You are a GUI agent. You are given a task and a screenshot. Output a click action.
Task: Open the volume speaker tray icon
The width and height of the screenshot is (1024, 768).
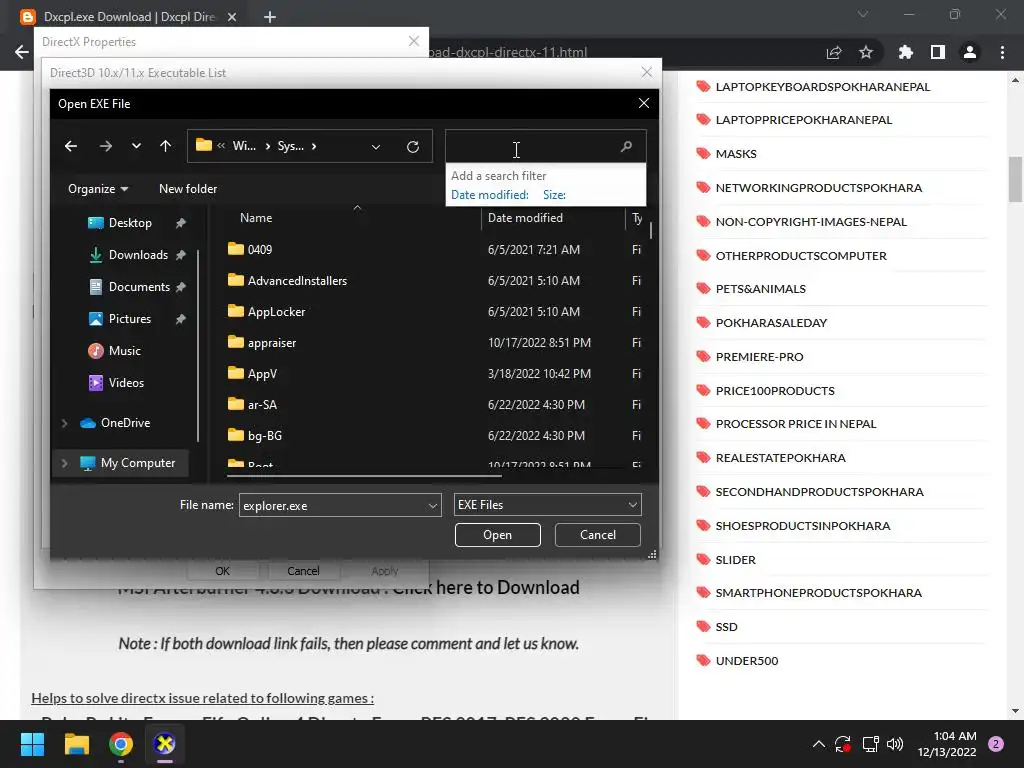(895, 744)
